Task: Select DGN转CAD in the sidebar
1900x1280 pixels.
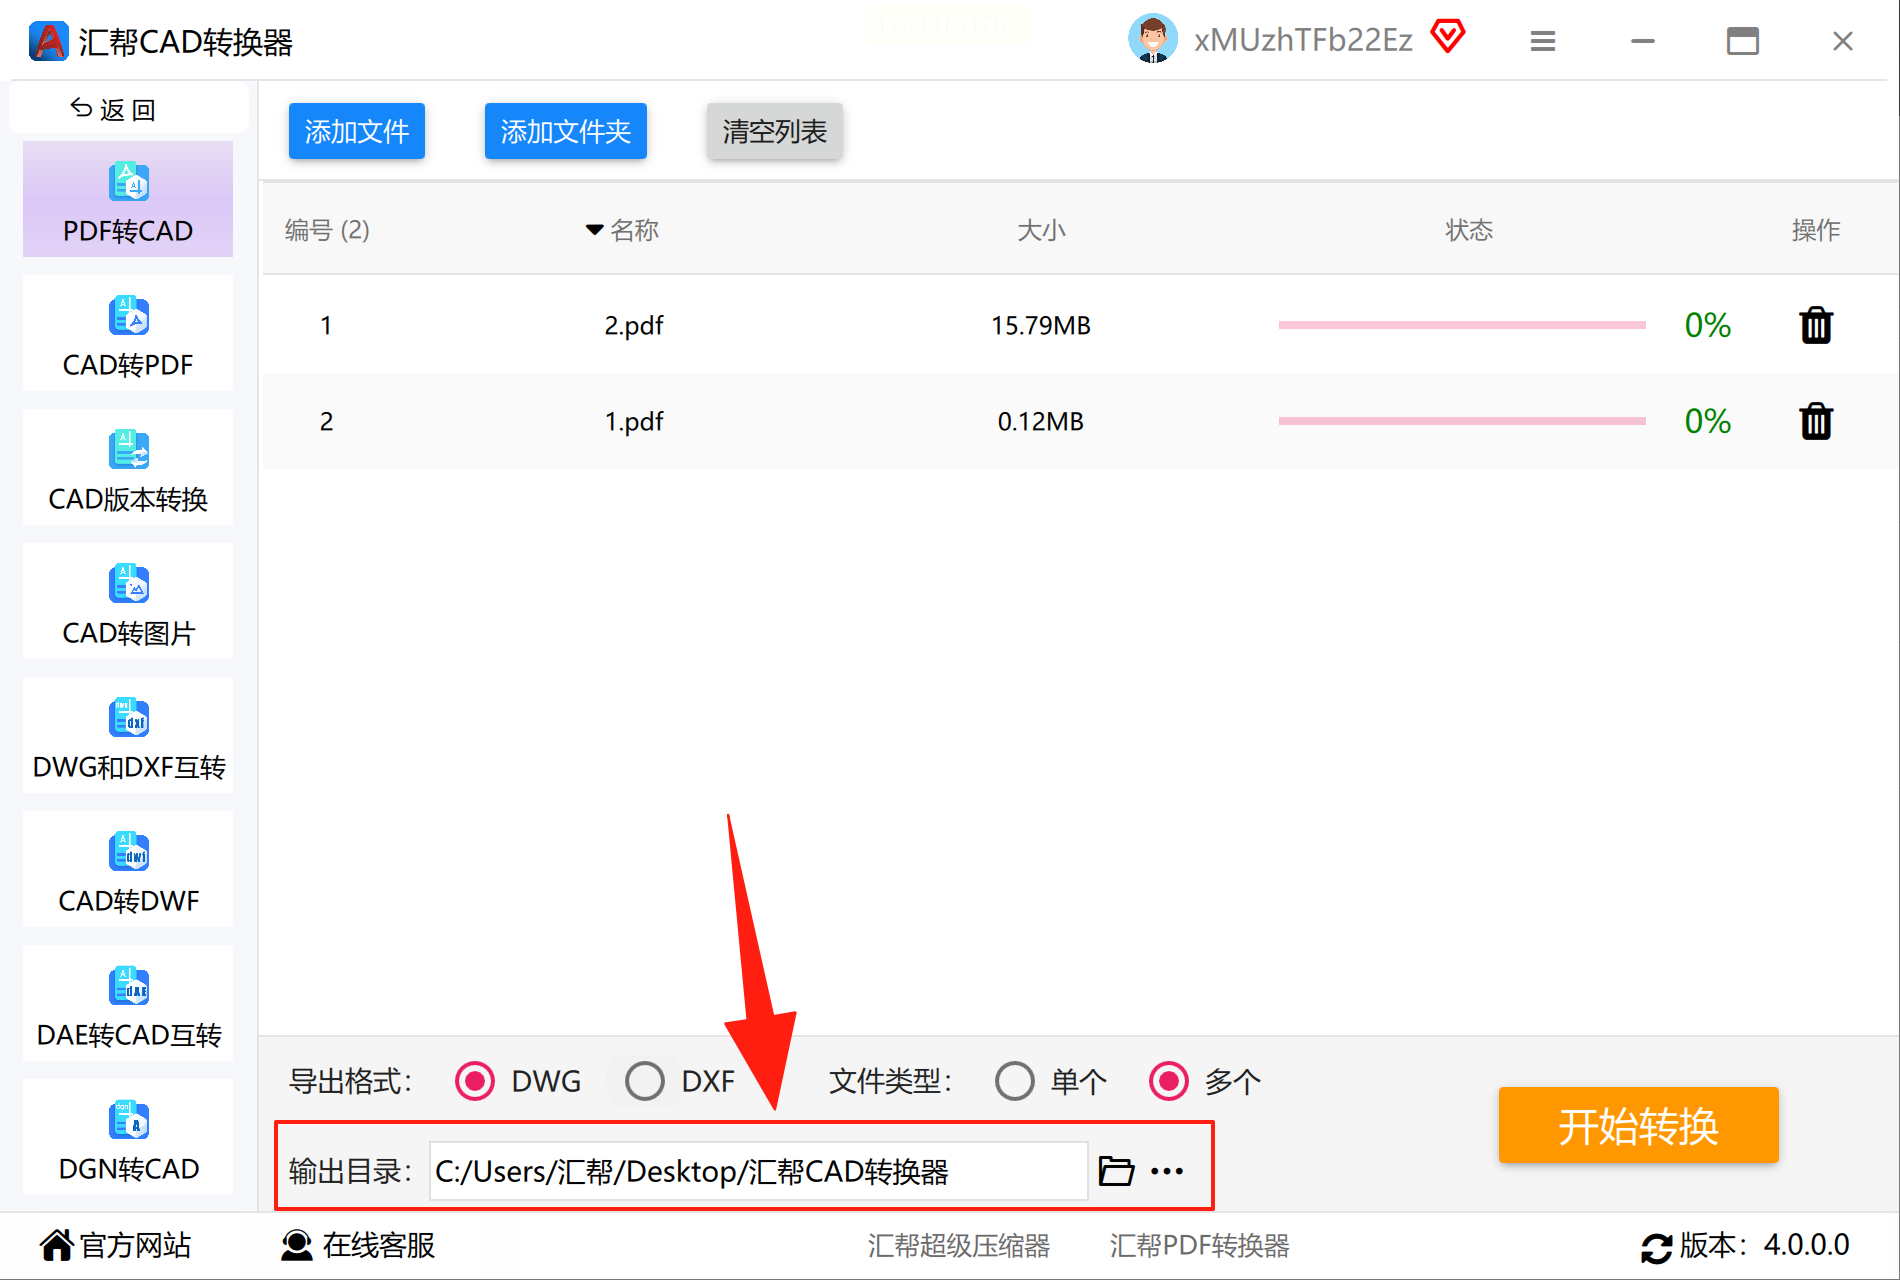Action: click(x=128, y=1138)
